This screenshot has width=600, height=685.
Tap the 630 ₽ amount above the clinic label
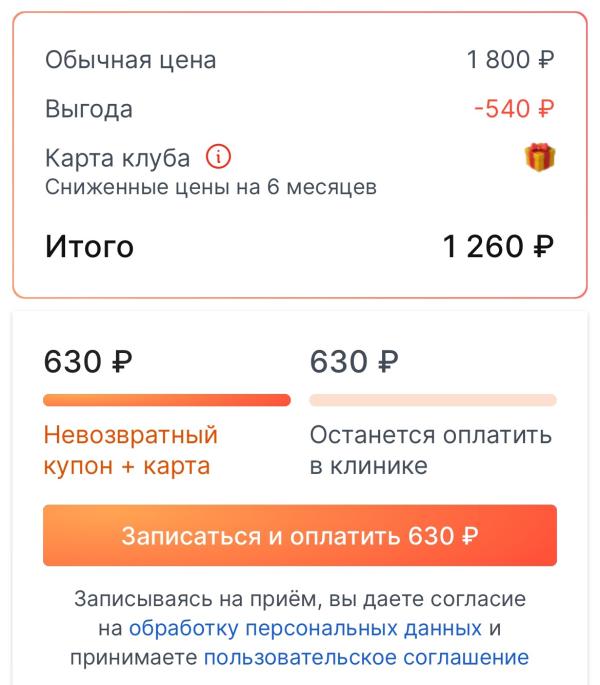tap(354, 362)
